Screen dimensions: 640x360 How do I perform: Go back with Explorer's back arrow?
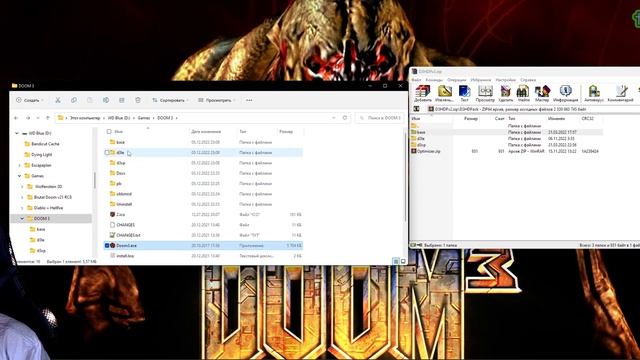coord(16,118)
